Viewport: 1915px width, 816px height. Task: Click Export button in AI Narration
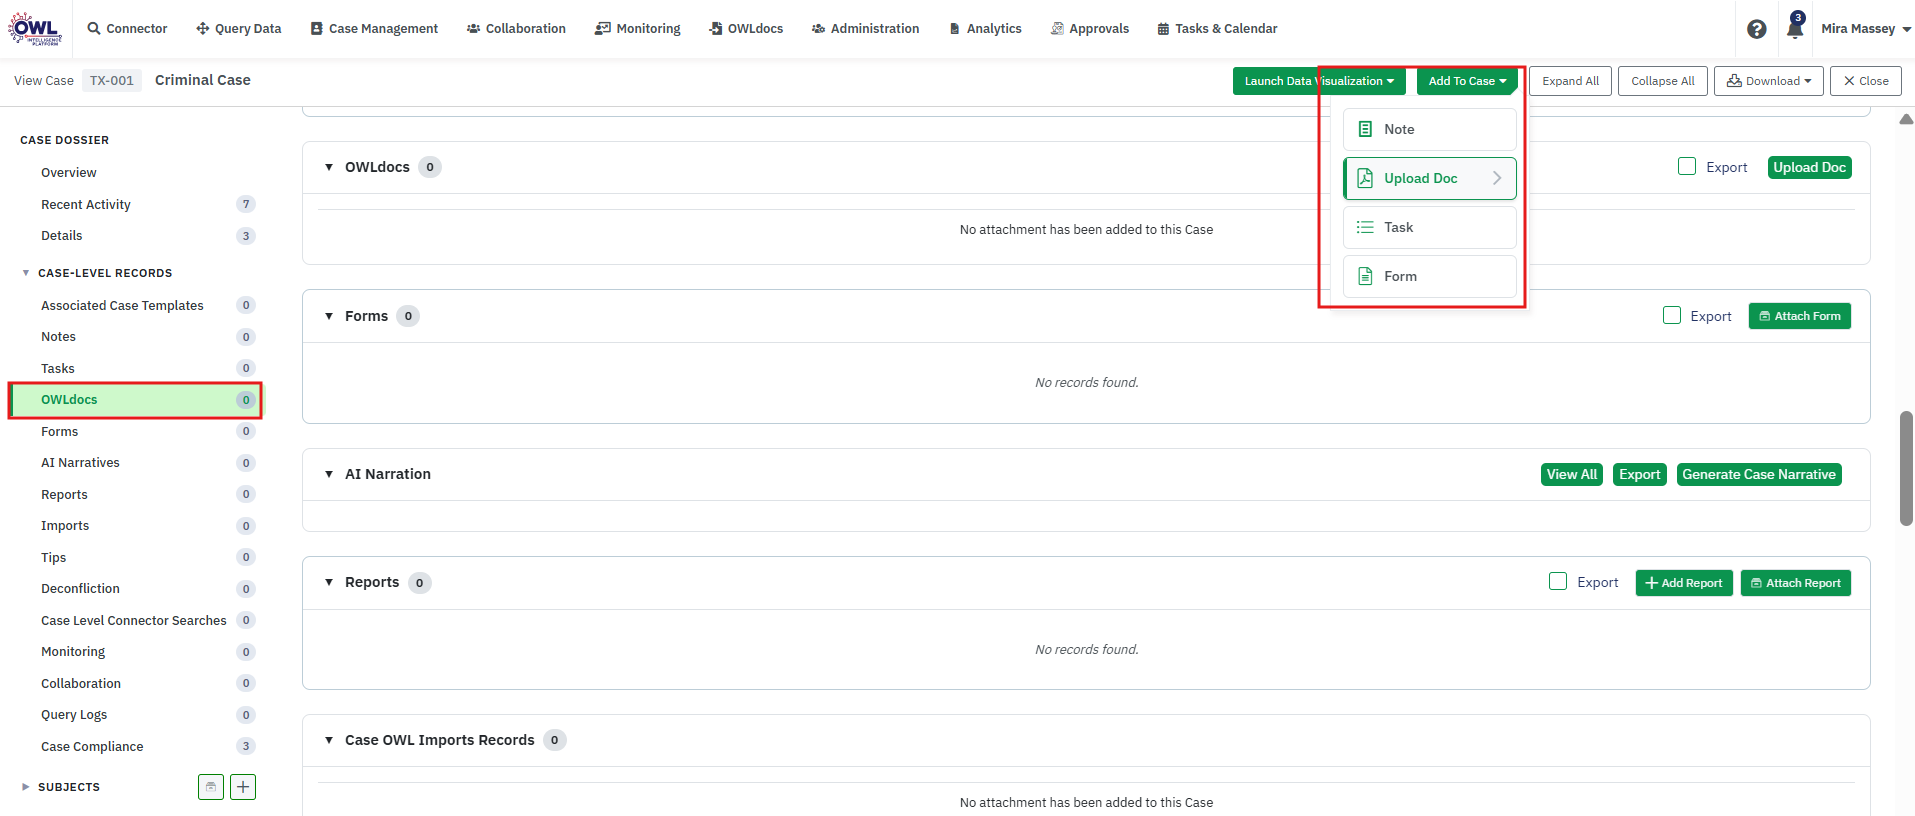[x=1640, y=474]
